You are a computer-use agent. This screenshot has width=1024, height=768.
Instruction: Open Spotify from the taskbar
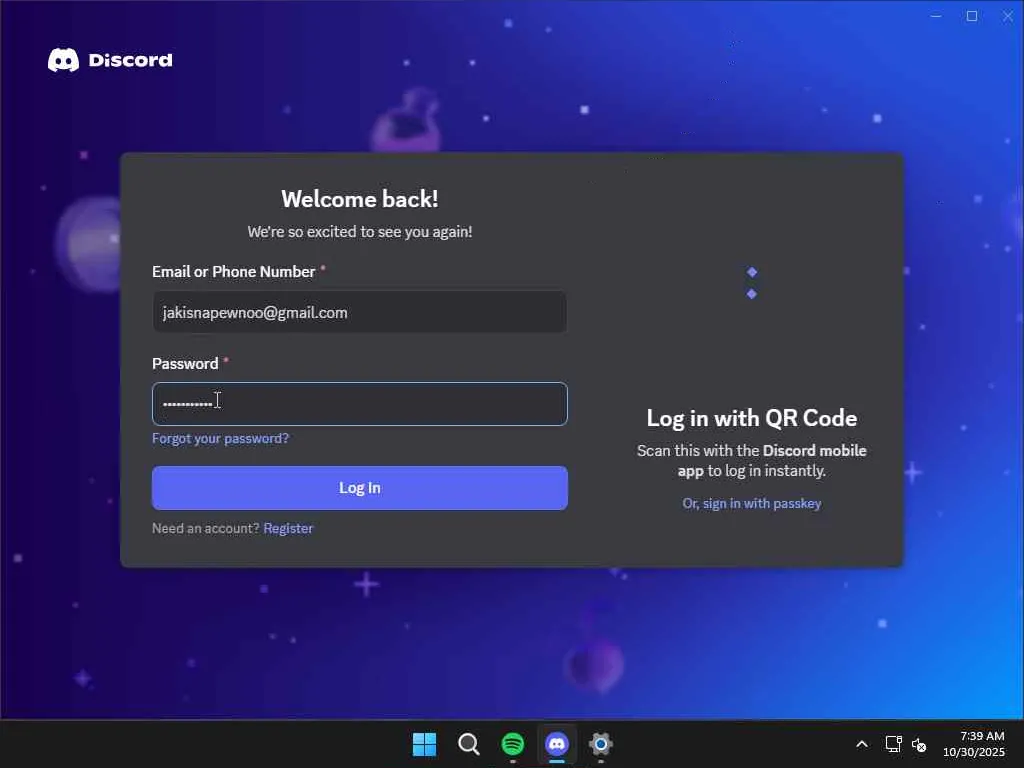(x=513, y=744)
